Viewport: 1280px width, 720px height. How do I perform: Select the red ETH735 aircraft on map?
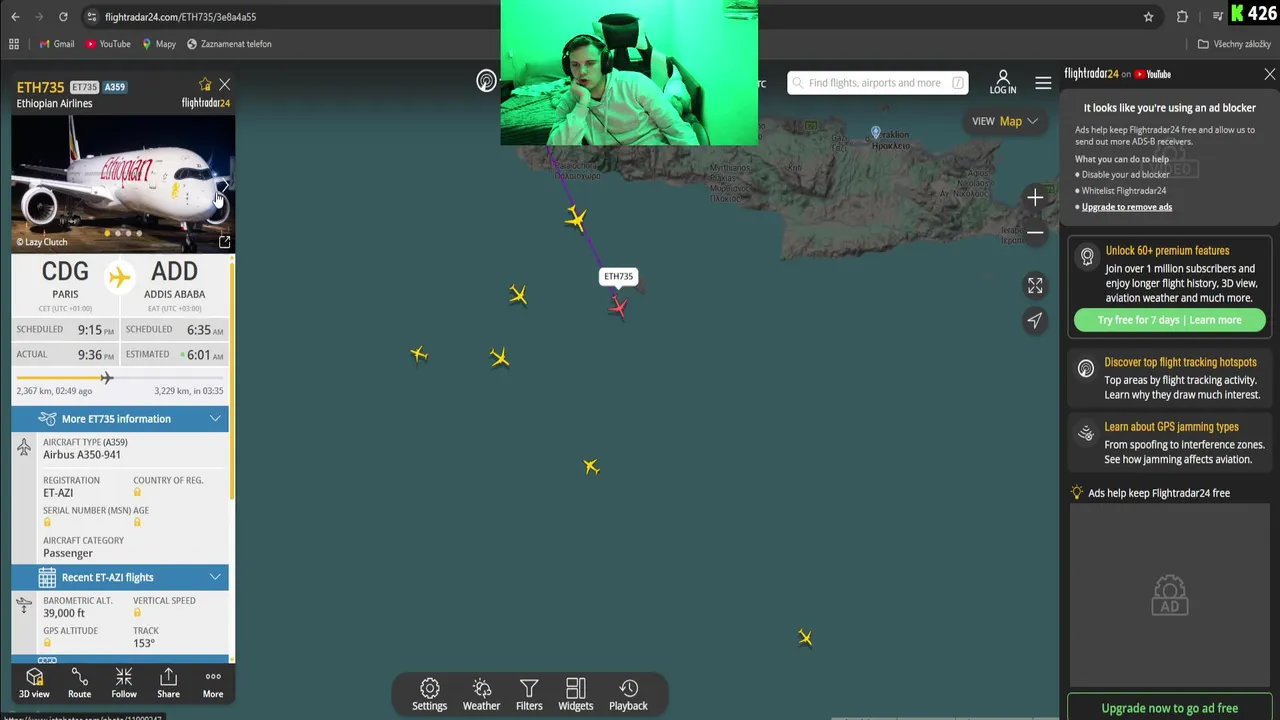(618, 306)
